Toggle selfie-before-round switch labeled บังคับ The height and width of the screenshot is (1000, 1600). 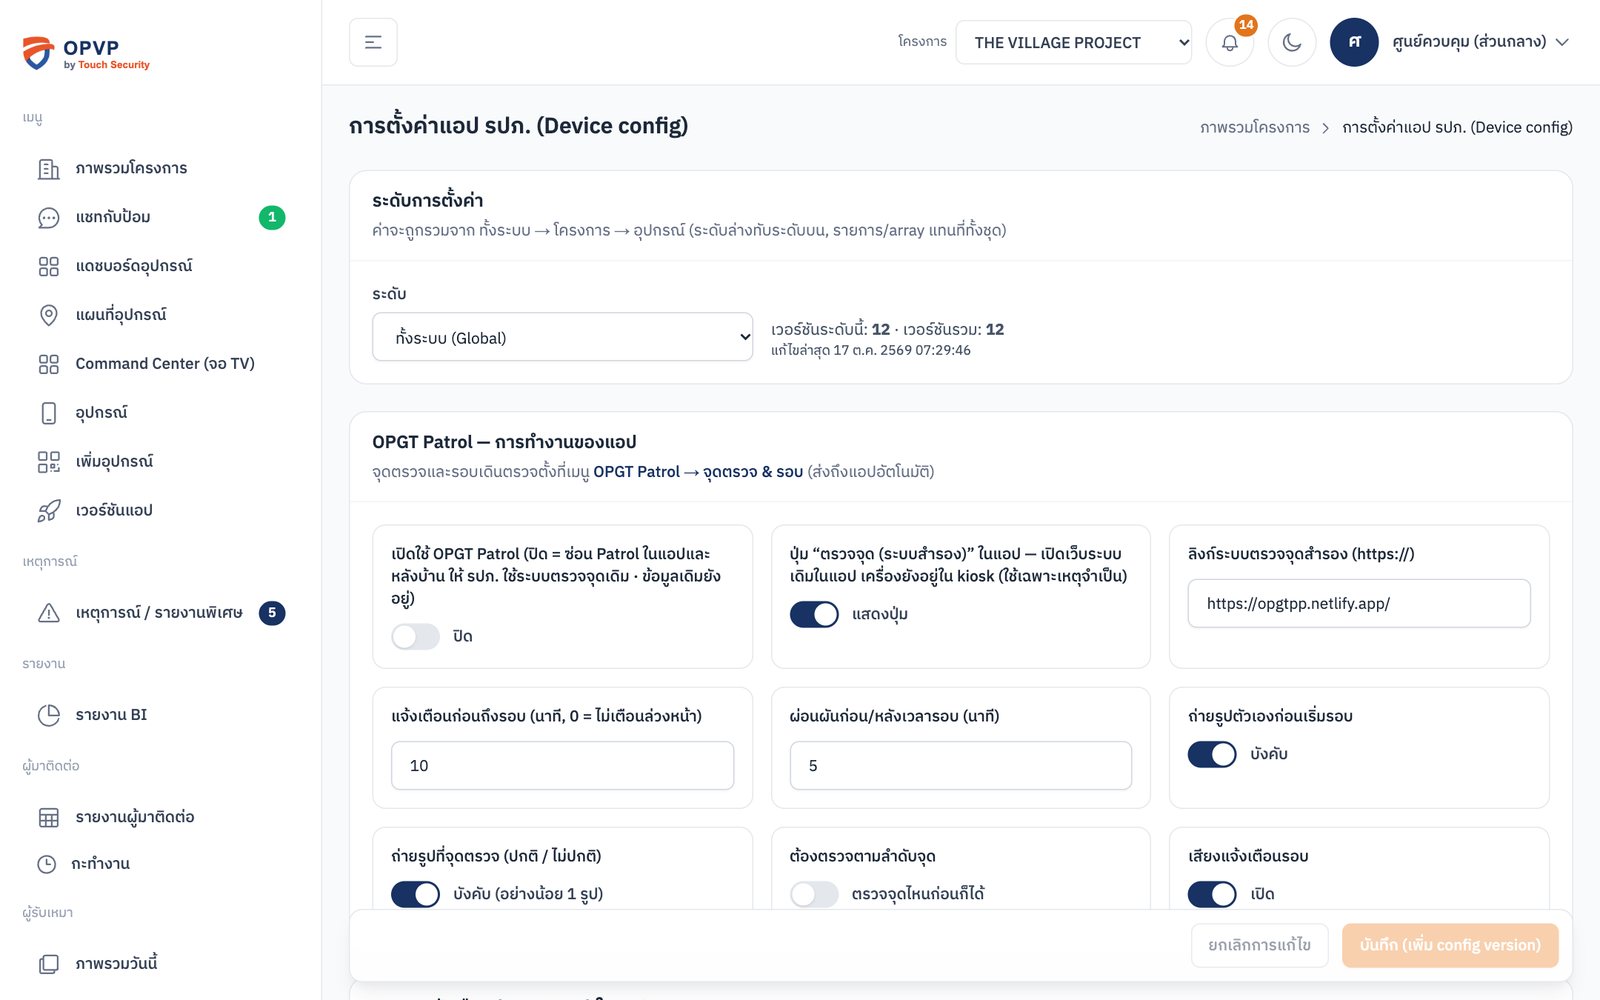[1212, 754]
